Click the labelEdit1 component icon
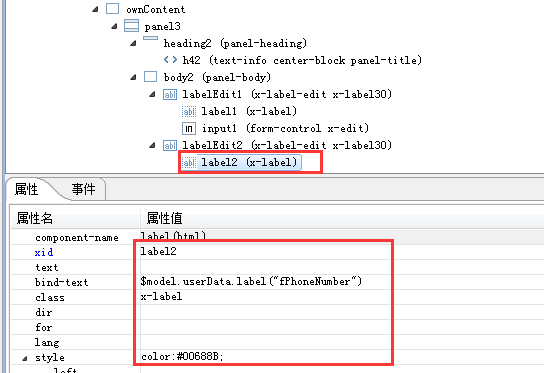Viewport: 544px width, 373px height. (x=170, y=94)
